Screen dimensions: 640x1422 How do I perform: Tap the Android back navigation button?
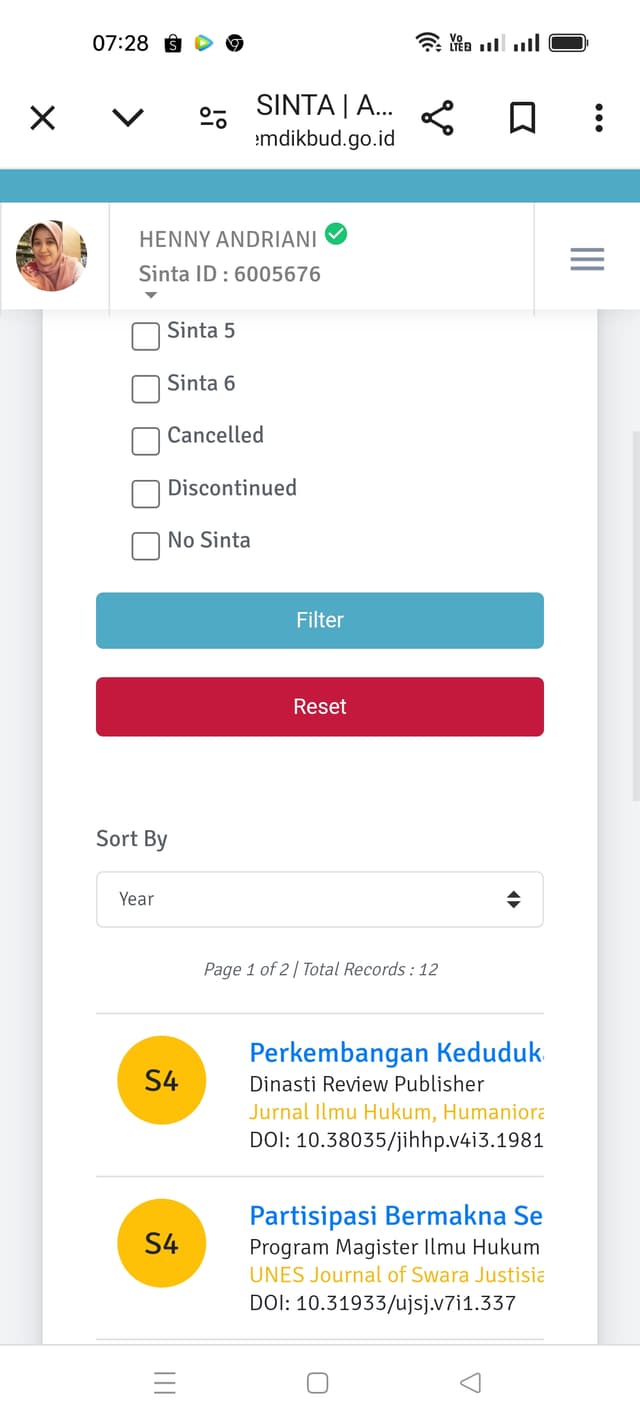click(x=470, y=1382)
